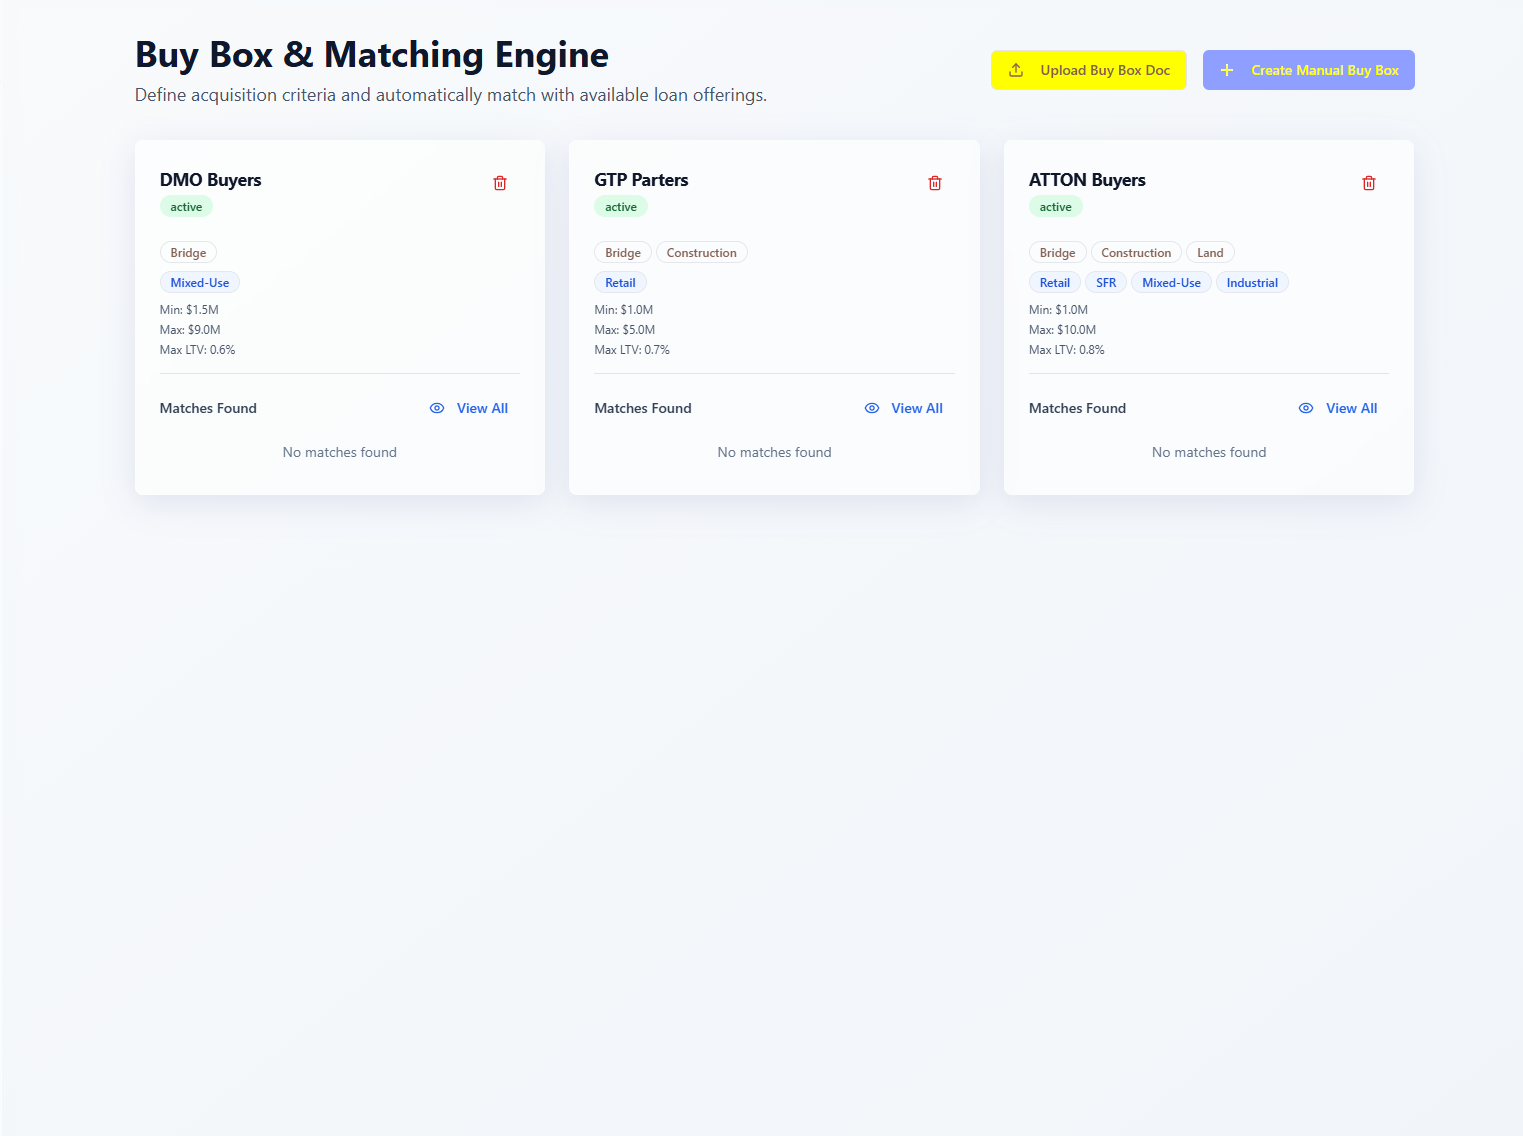Click the Construction tag in GTP Parters
The height and width of the screenshot is (1136, 1523).
(701, 253)
